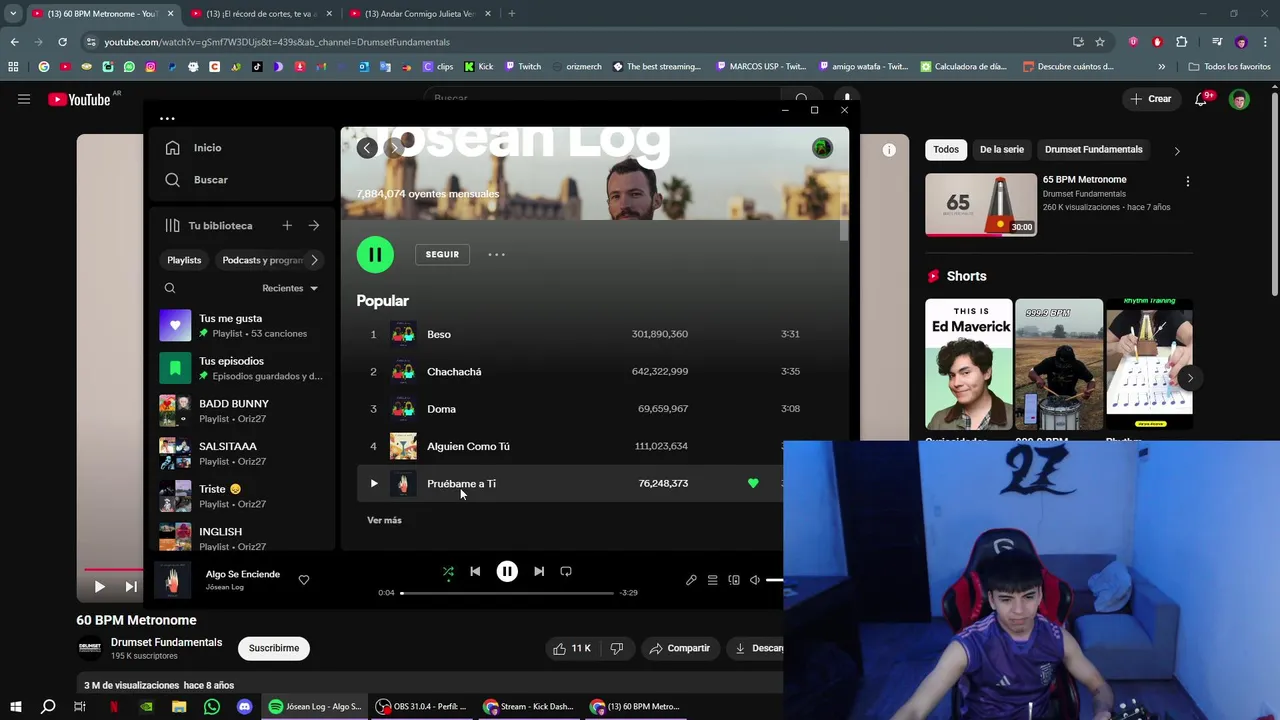The height and width of the screenshot is (720, 1280).
Task: Share video with Compartir button
Action: tap(680, 648)
